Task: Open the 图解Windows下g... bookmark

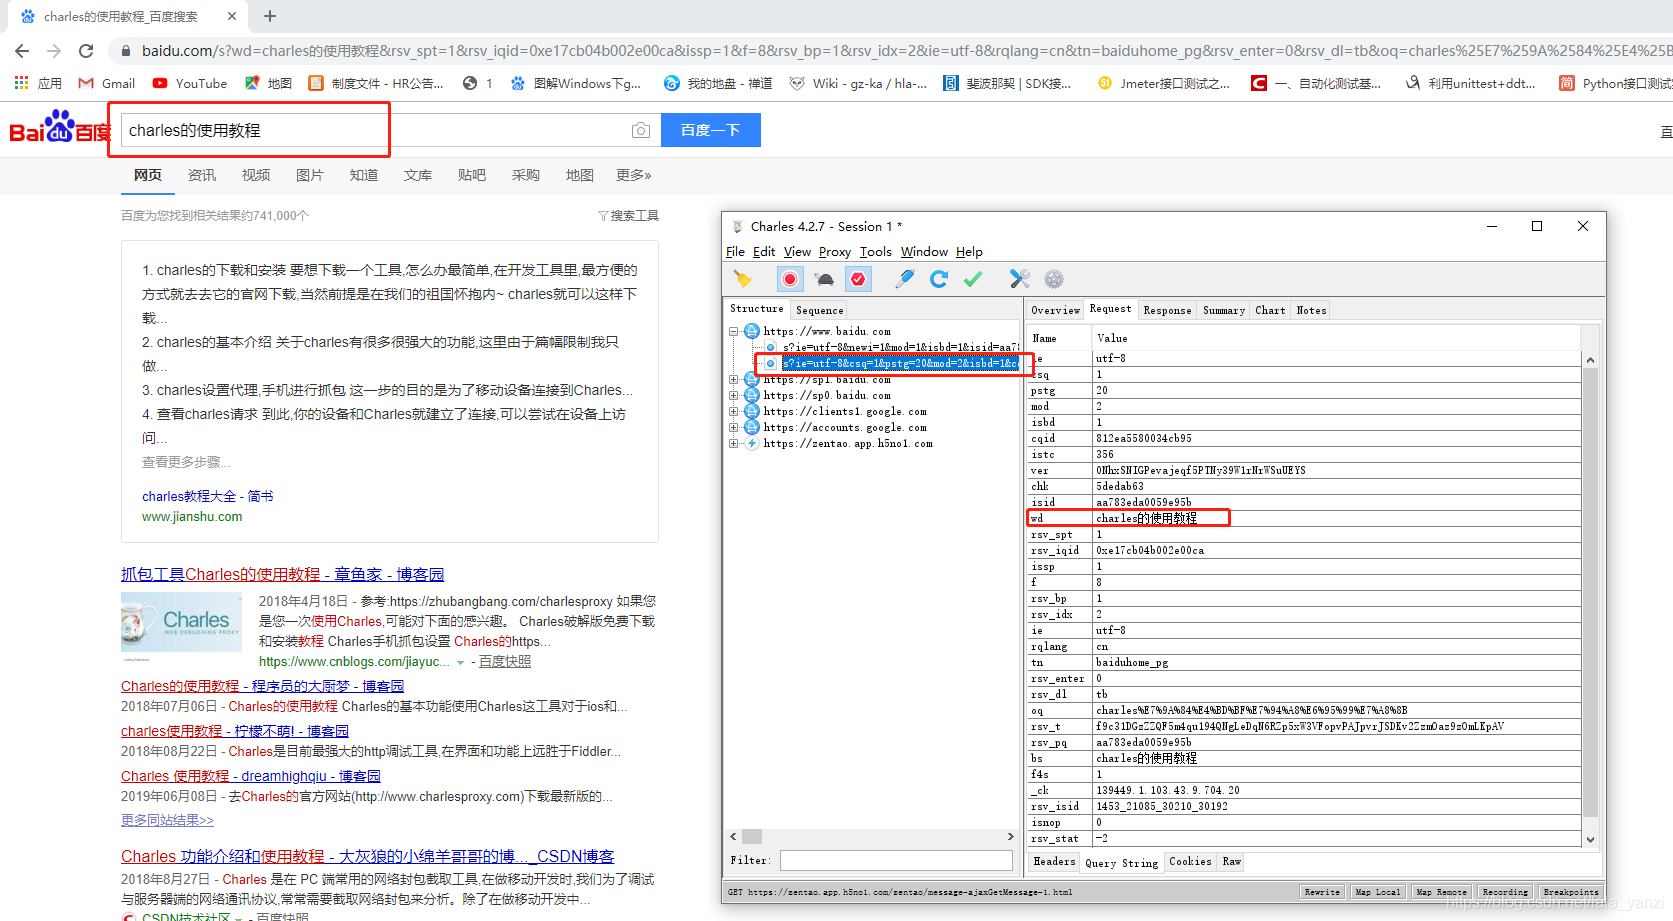Action: [576, 83]
